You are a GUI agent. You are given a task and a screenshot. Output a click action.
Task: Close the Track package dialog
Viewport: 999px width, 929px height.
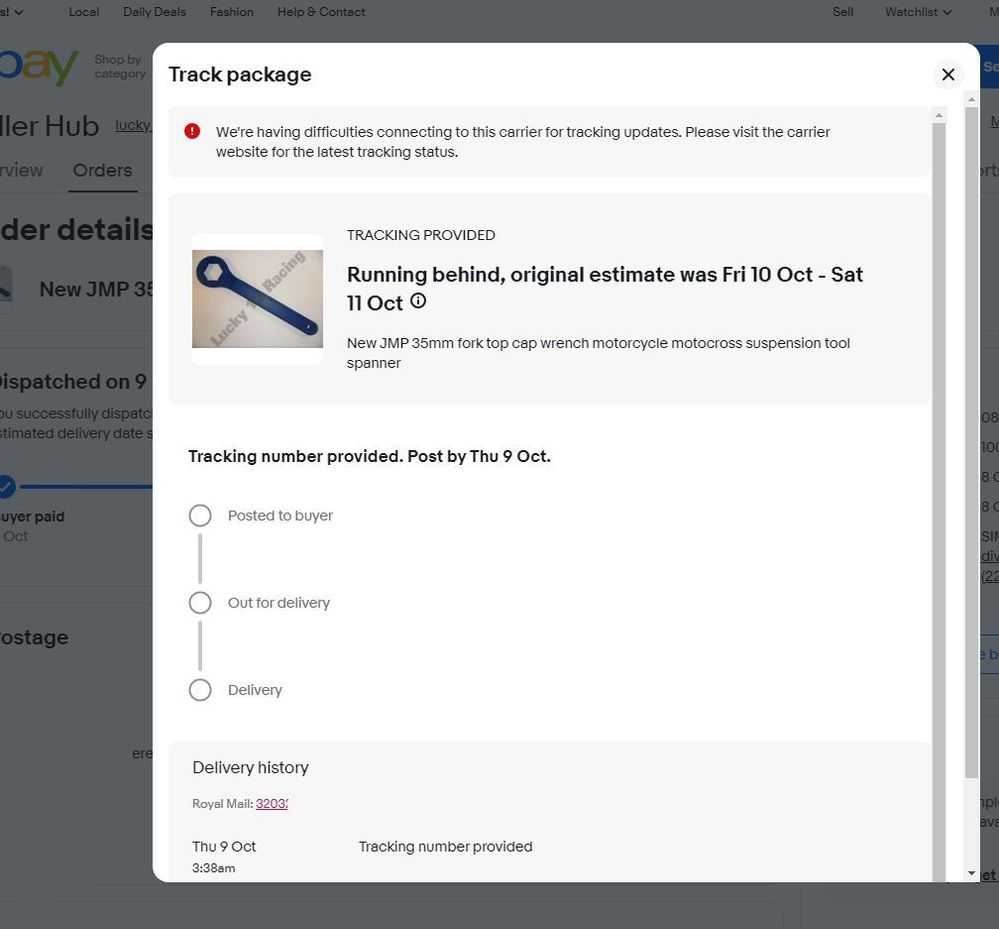[x=948, y=75]
